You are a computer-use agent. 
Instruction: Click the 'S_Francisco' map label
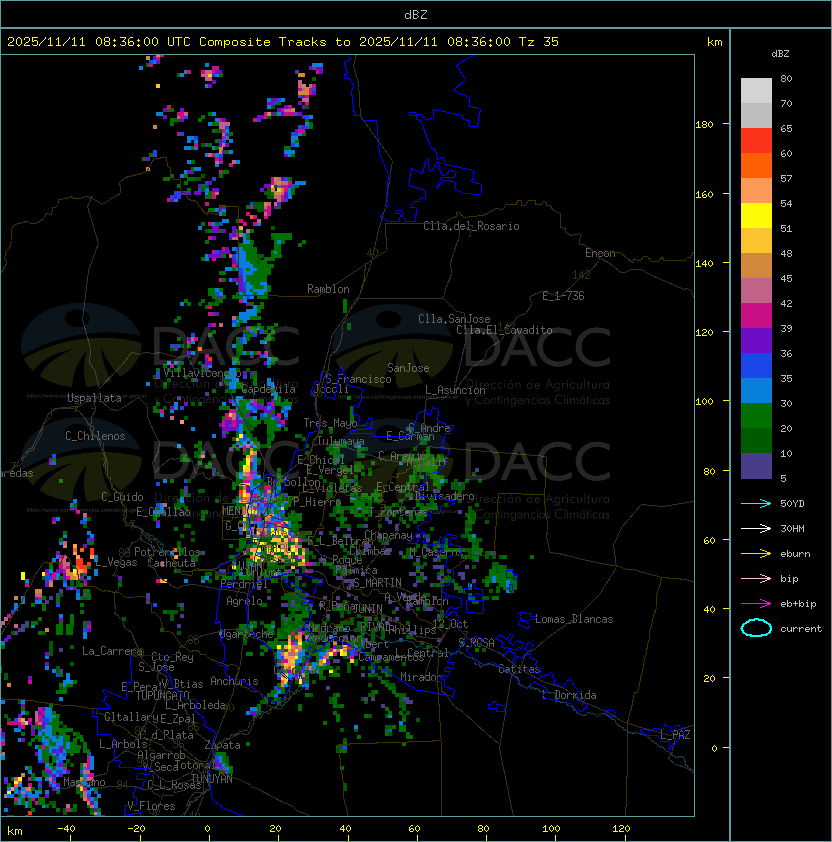[358, 379]
